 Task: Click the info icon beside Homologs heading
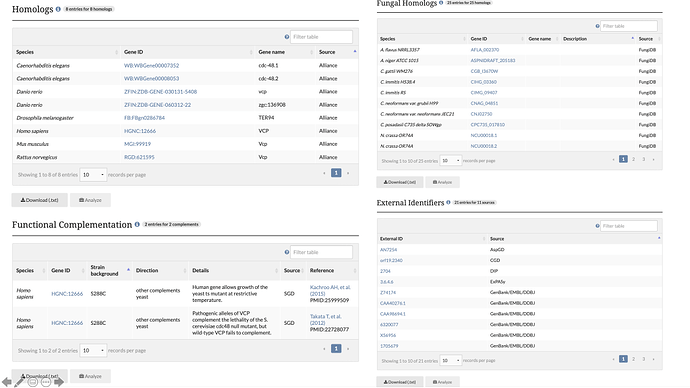pos(58,9)
